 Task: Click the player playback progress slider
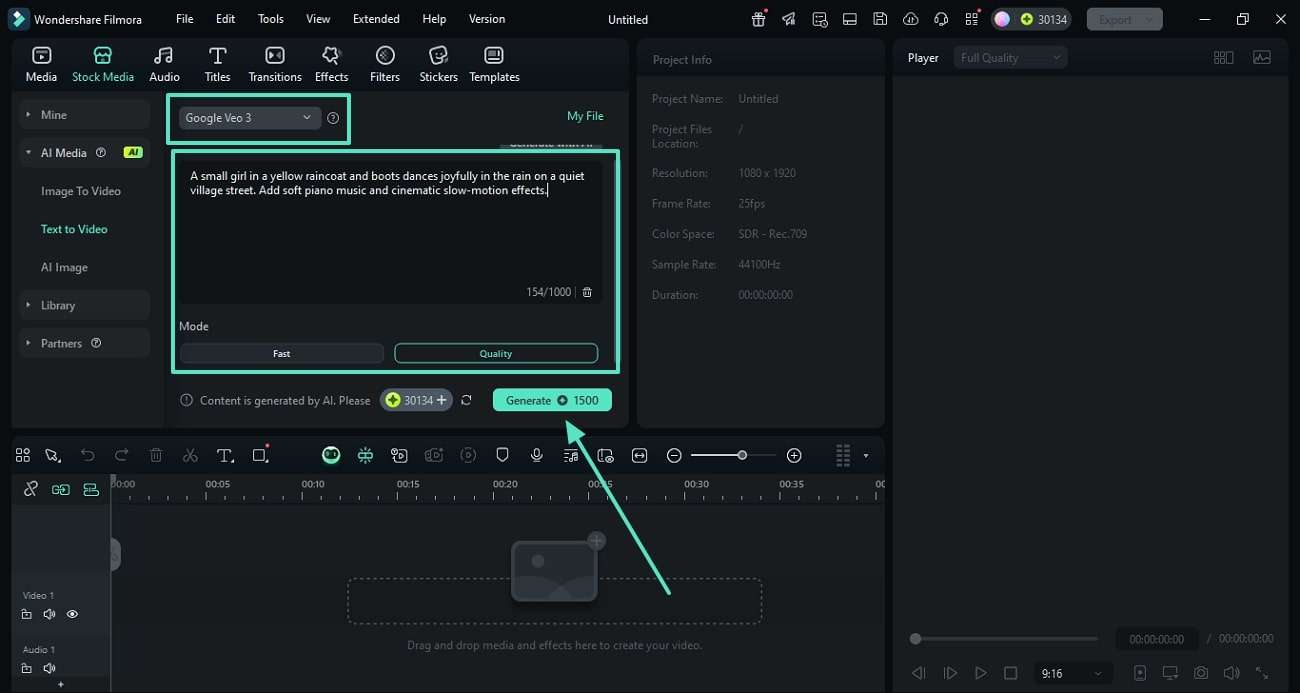tap(1004, 639)
